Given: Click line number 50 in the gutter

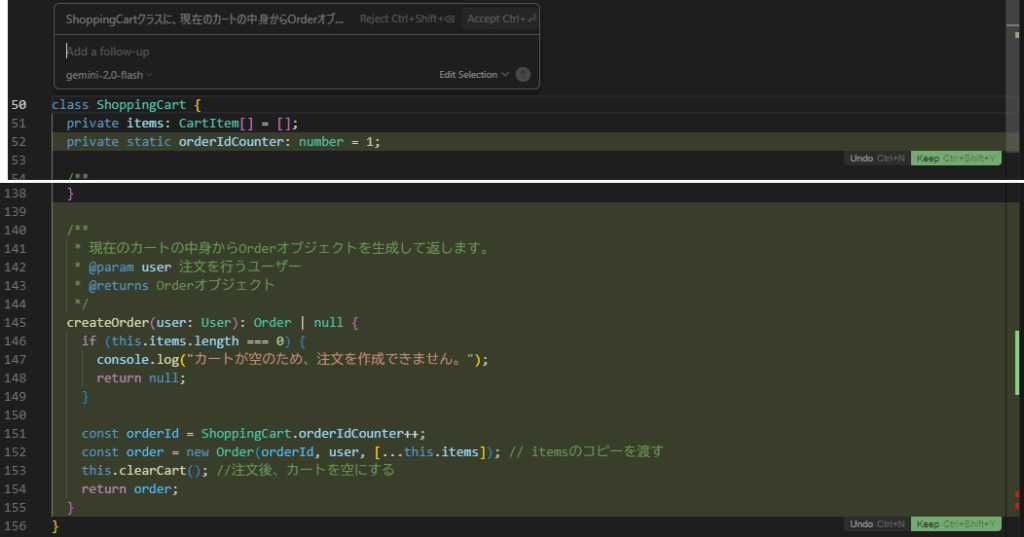Looking at the screenshot, I should (x=19, y=105).
